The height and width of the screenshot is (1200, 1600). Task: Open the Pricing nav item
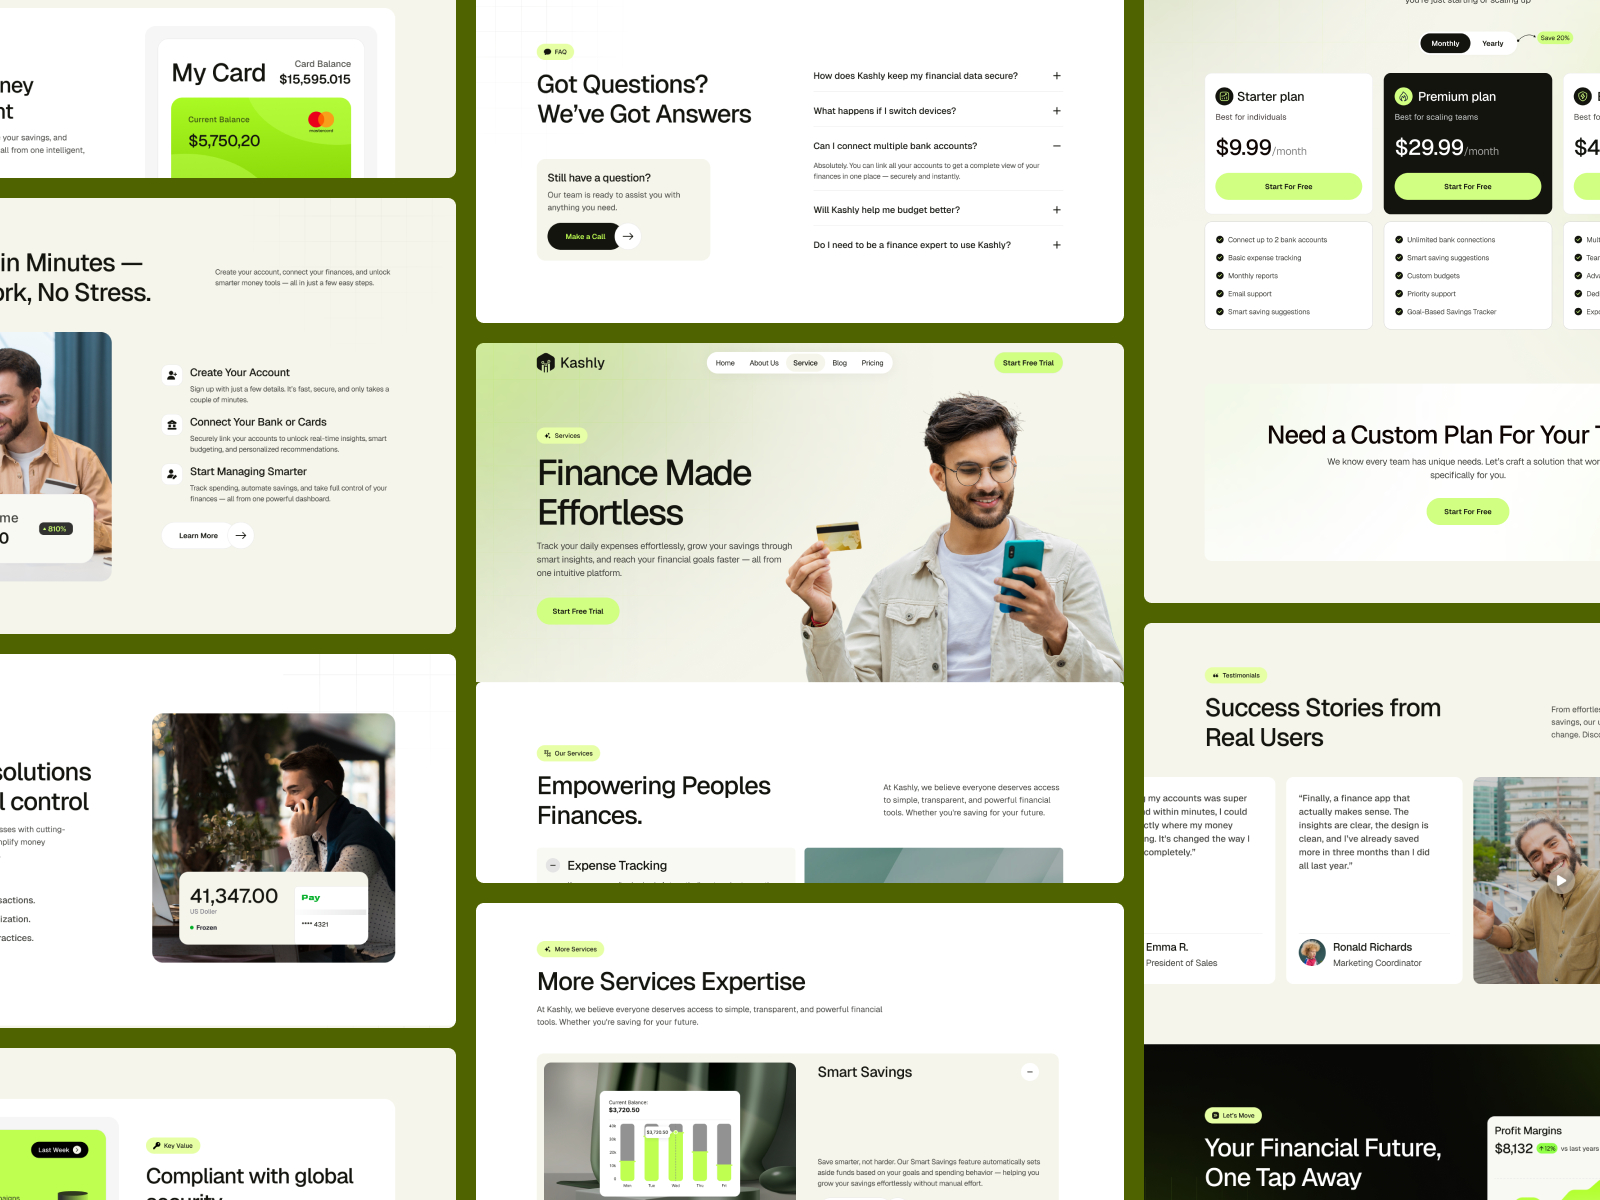(x=872, y=363)
